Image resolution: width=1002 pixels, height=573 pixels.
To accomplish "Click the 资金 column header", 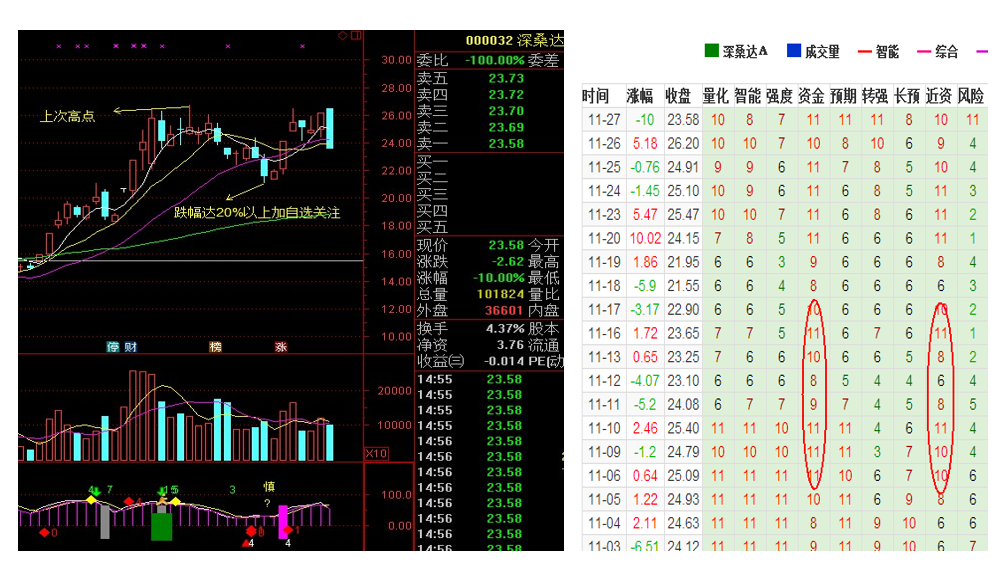I will click(x=812, y=96).
